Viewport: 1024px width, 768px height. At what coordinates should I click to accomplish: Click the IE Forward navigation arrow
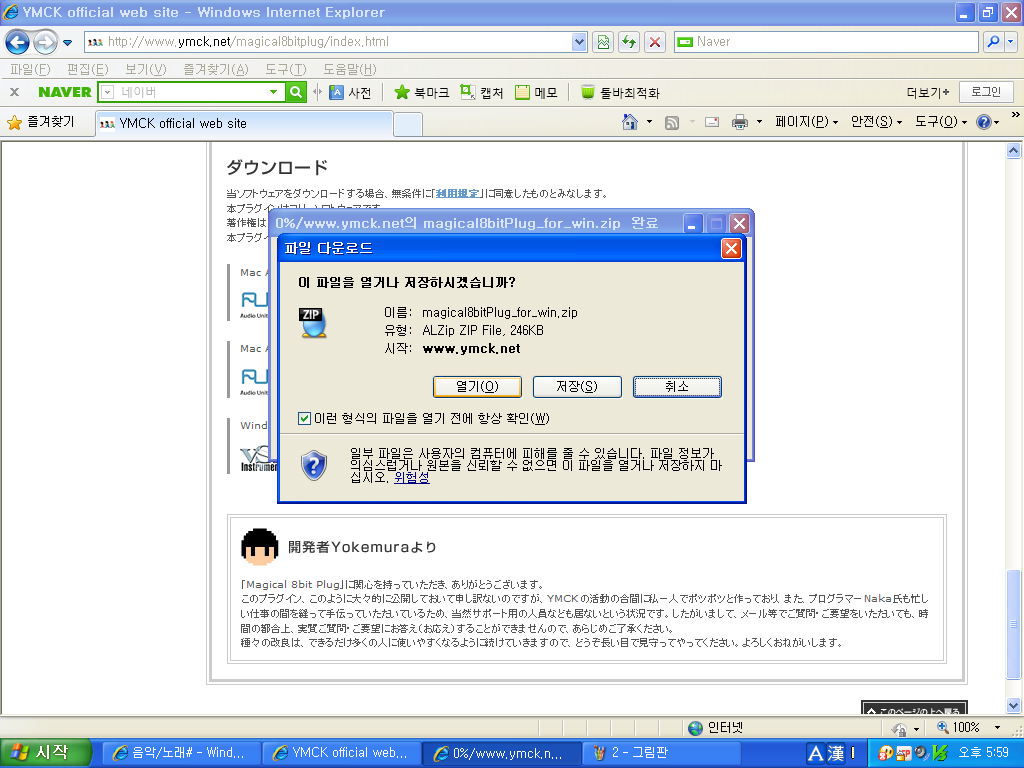pyautogui.click(x=45, y=42)
